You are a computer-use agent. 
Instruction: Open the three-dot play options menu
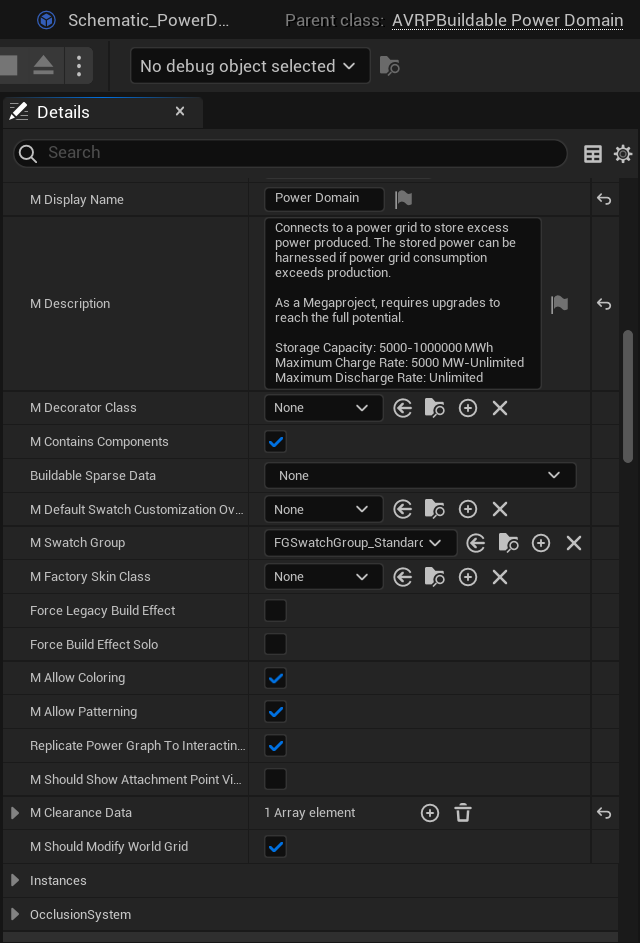(x=79, y=66)
